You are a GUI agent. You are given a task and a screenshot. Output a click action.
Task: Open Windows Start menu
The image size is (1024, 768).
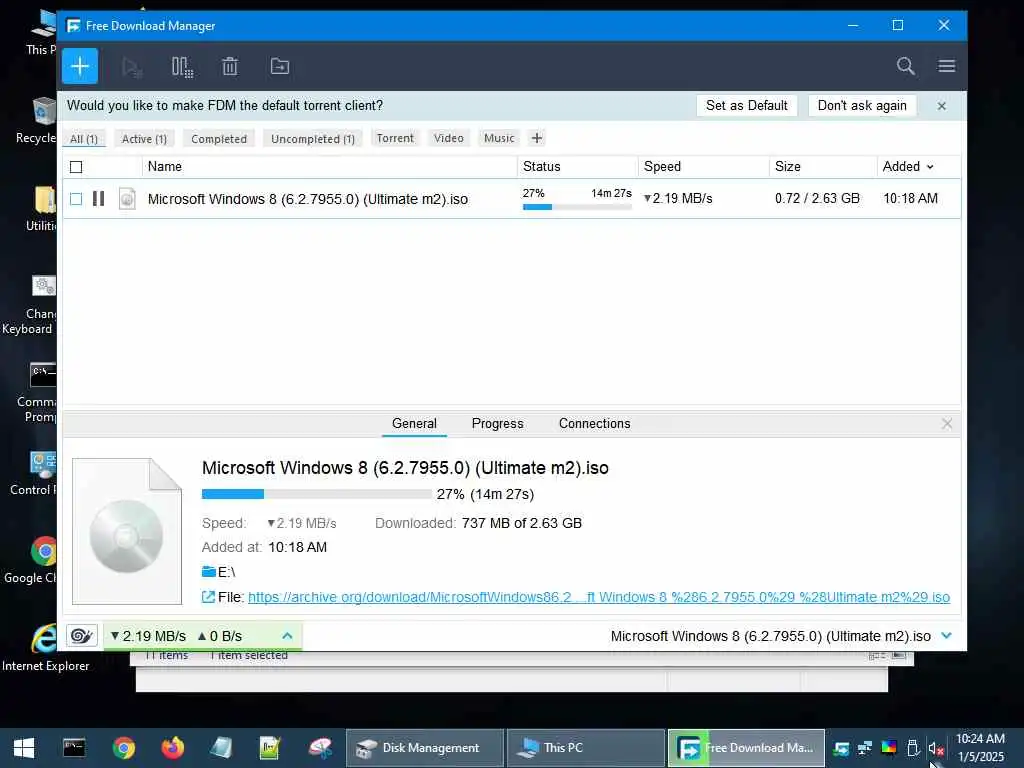point(24,748)
